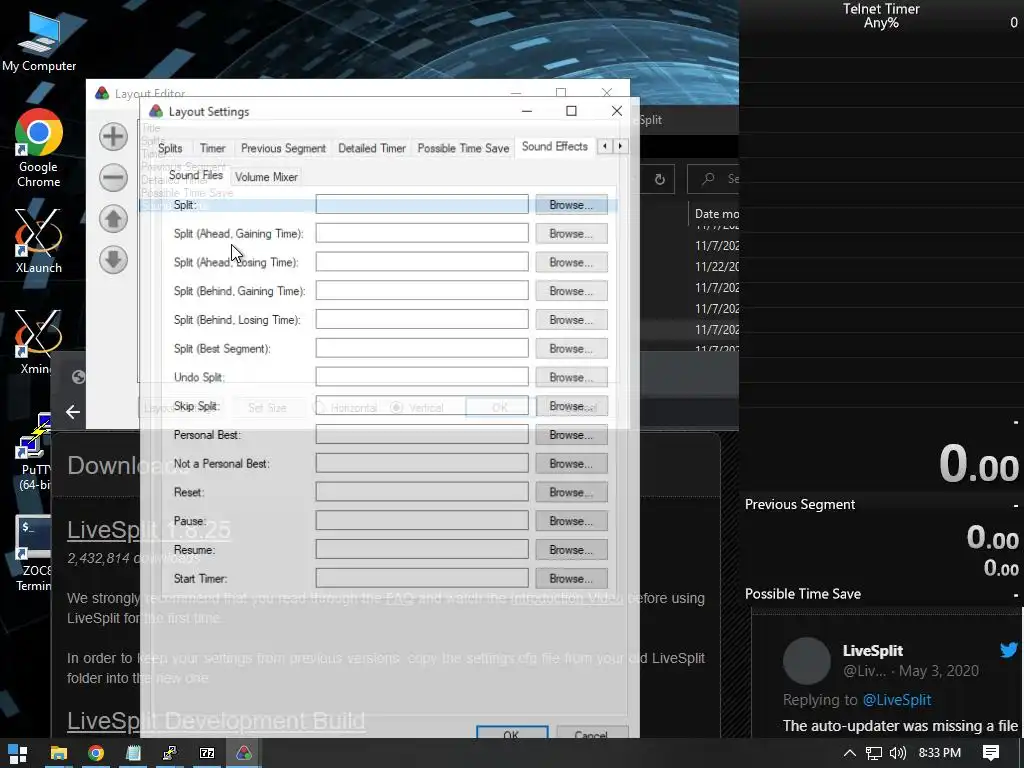Open the Previous Segment tab
Viewport: 1024px width, 768px height.
(283, 148)
